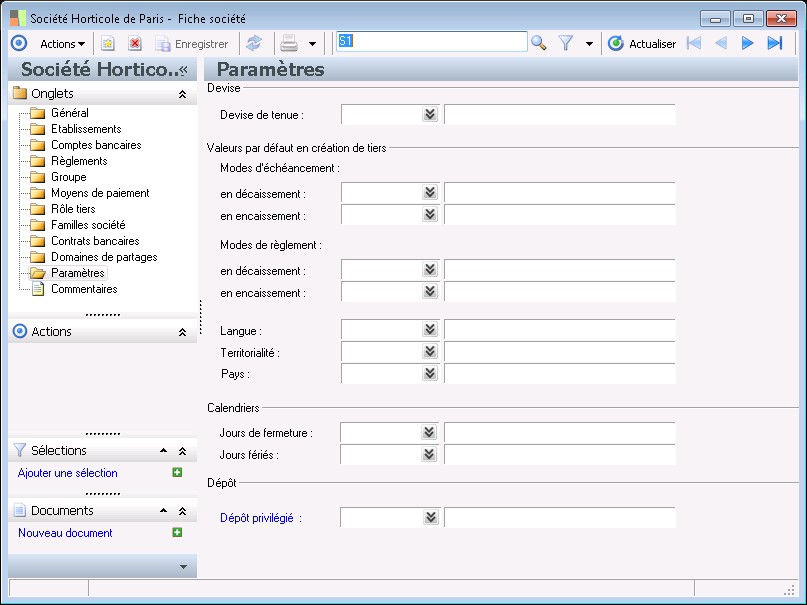Click the new record toolbar icon
The width and height of the screenshot is (807, 605).
click(x=108, y=44)
